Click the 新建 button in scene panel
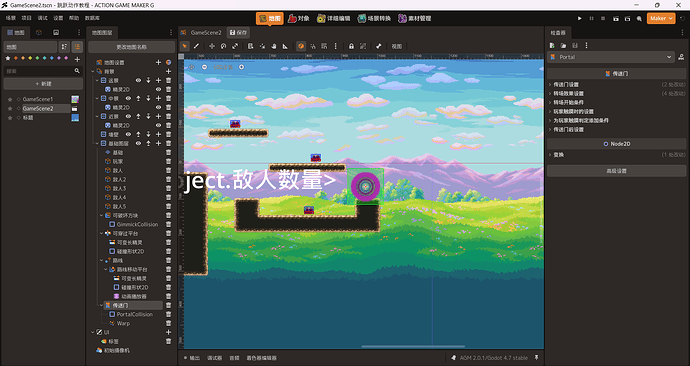The image size is (690, 366). pyautogui.click(x=43, y=84)
